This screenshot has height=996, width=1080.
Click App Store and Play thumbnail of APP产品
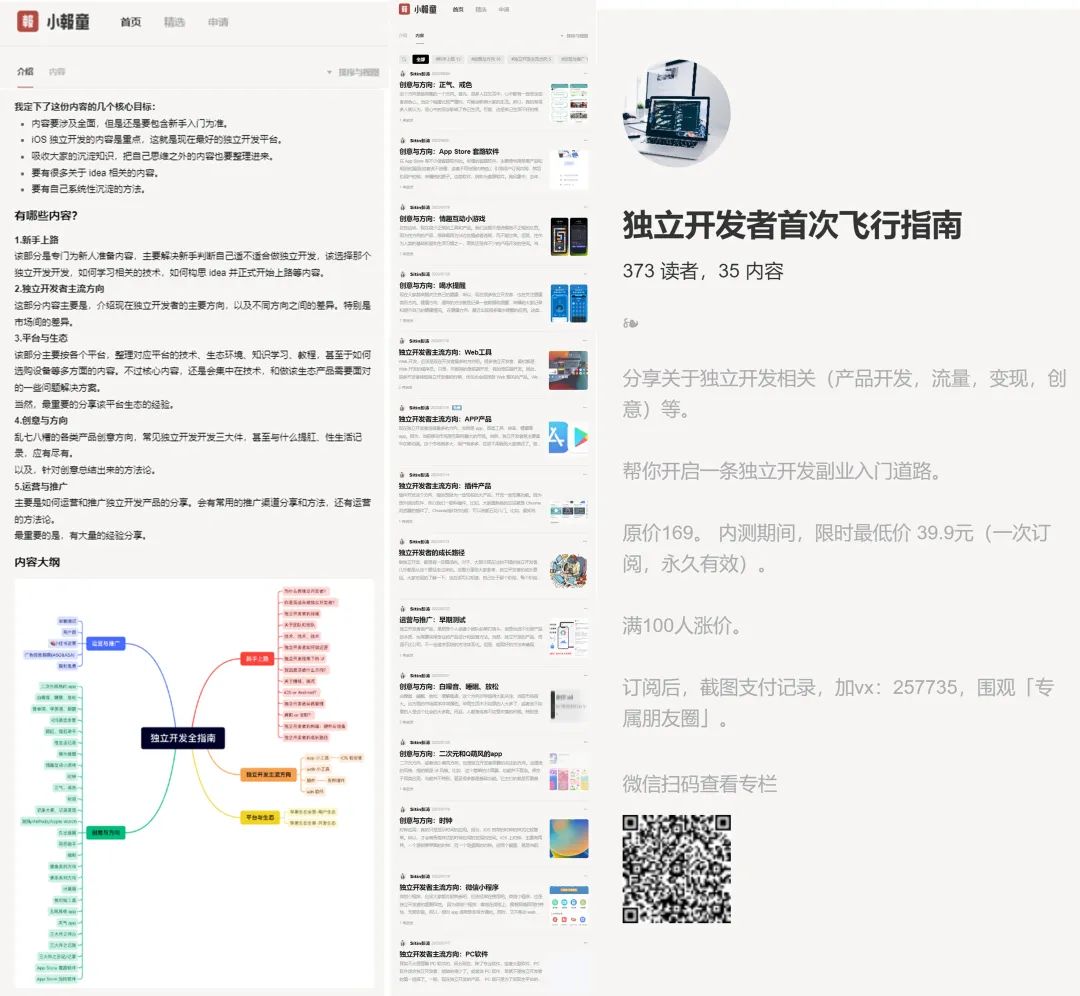coord(569,437)
